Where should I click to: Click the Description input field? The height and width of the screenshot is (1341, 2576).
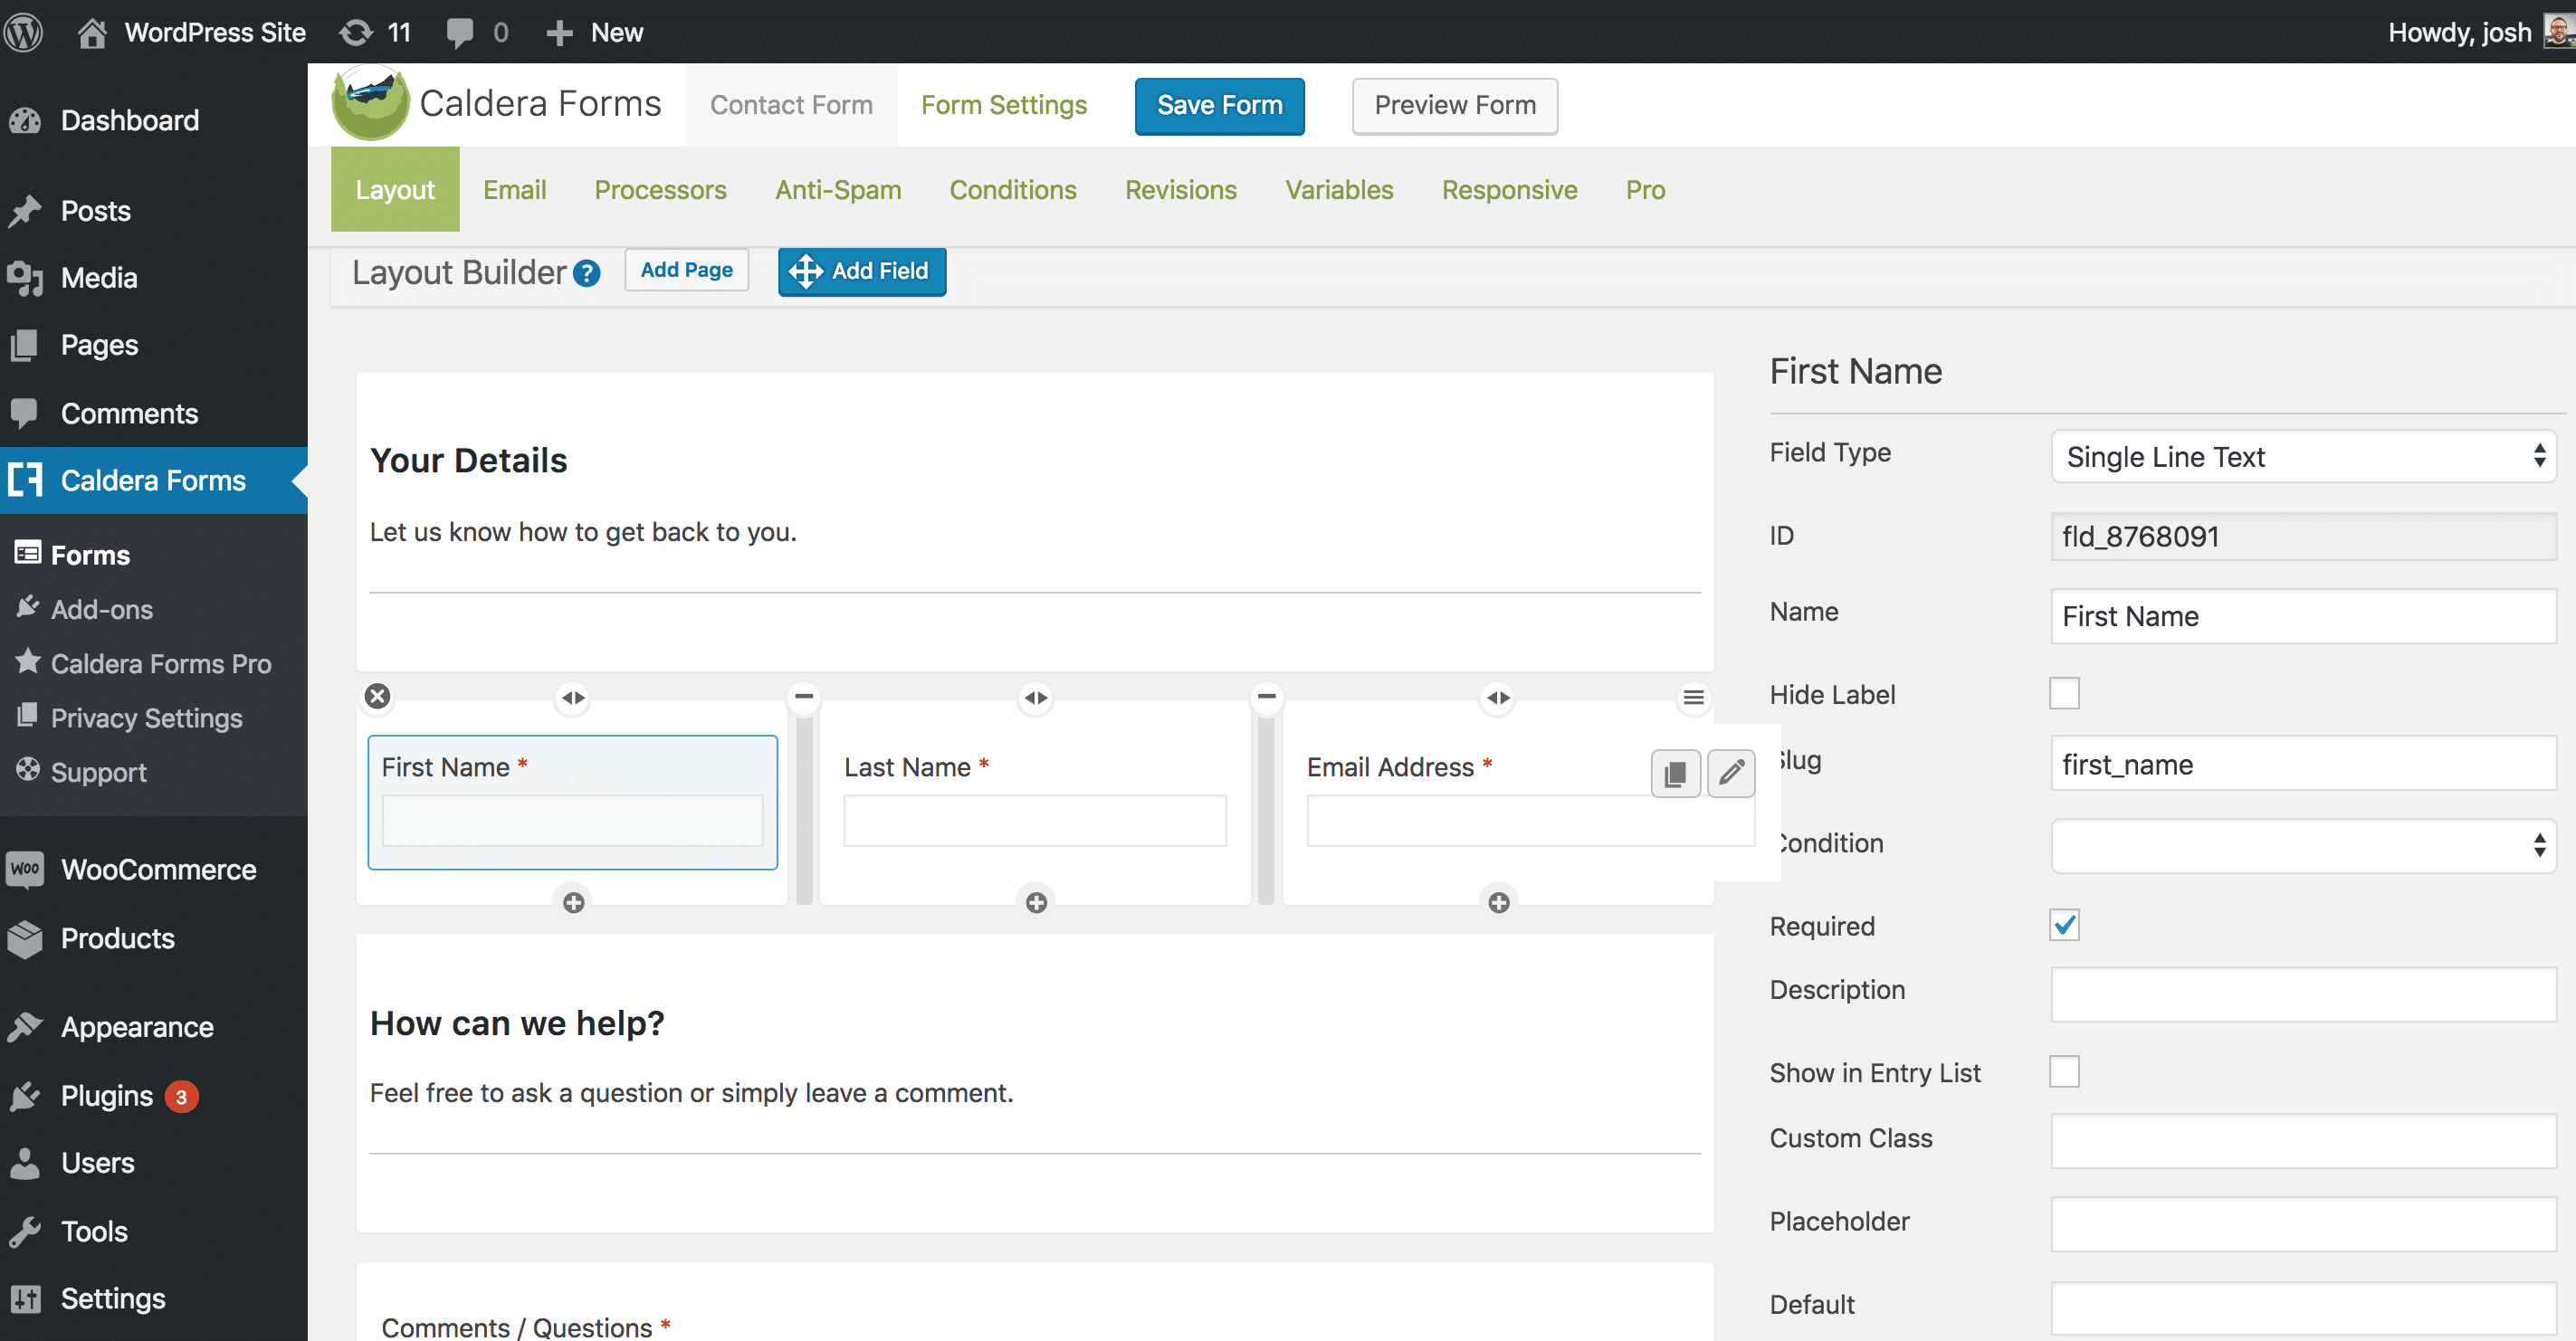click(x=2304, y=994)
